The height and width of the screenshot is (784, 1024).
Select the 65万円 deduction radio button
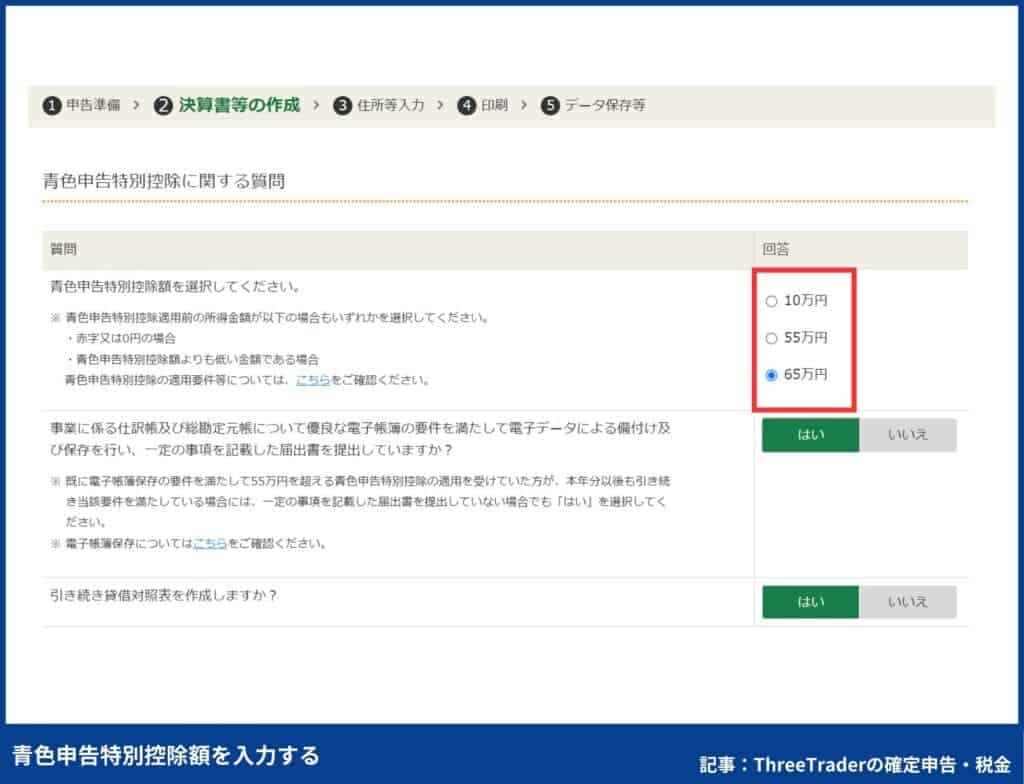tap(771, 375)
